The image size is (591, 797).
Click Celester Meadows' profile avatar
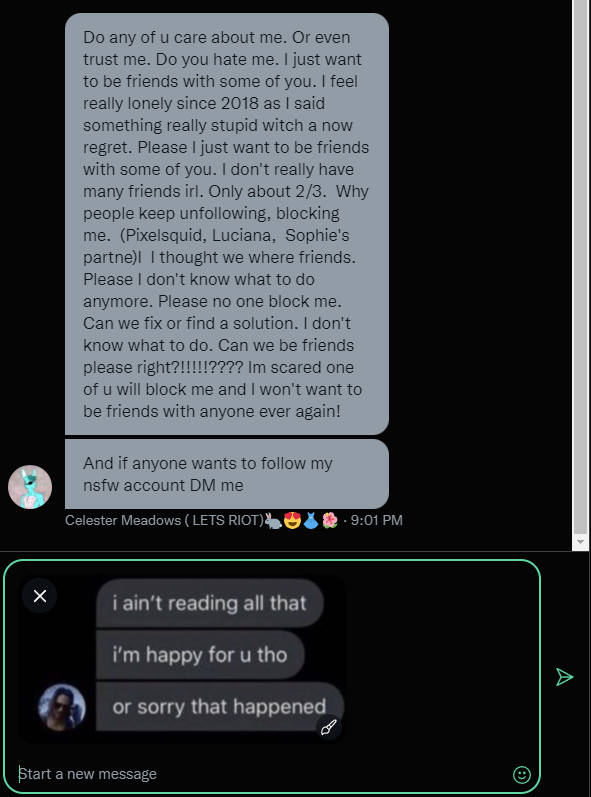pos(30,487)
